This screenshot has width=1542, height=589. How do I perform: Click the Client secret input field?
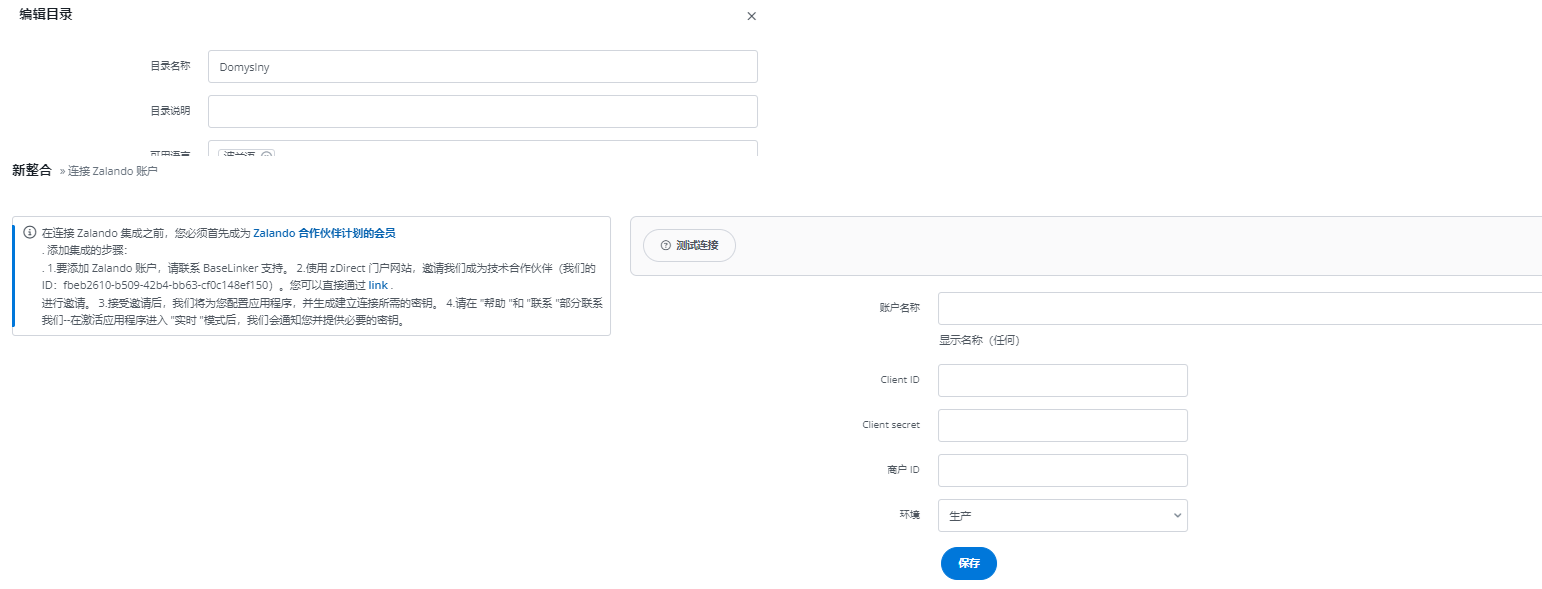point(1063,425)
